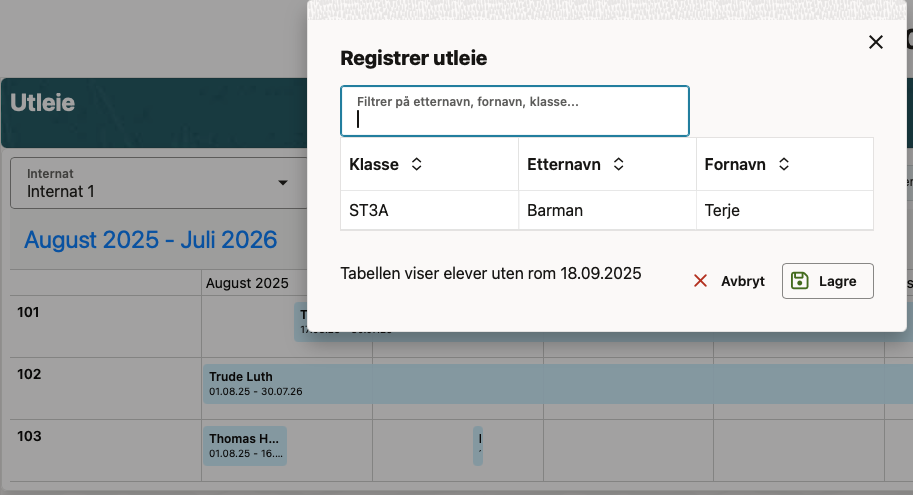Save the rental with Lagre
The image size is (913, 495).
[x=828, y=281]
